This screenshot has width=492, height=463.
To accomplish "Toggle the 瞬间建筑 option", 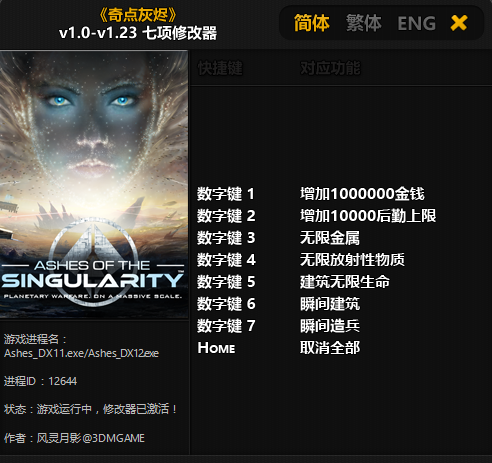I will (330, 304).
